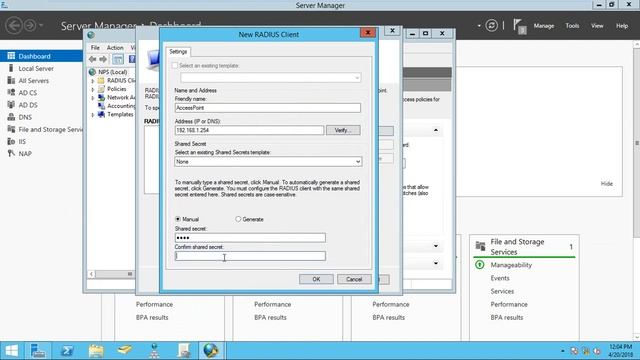The height and width of the screenshot is (360, 640).
Task: Open the Help menu in Server Manager
Action: click(x=622, y=26)
